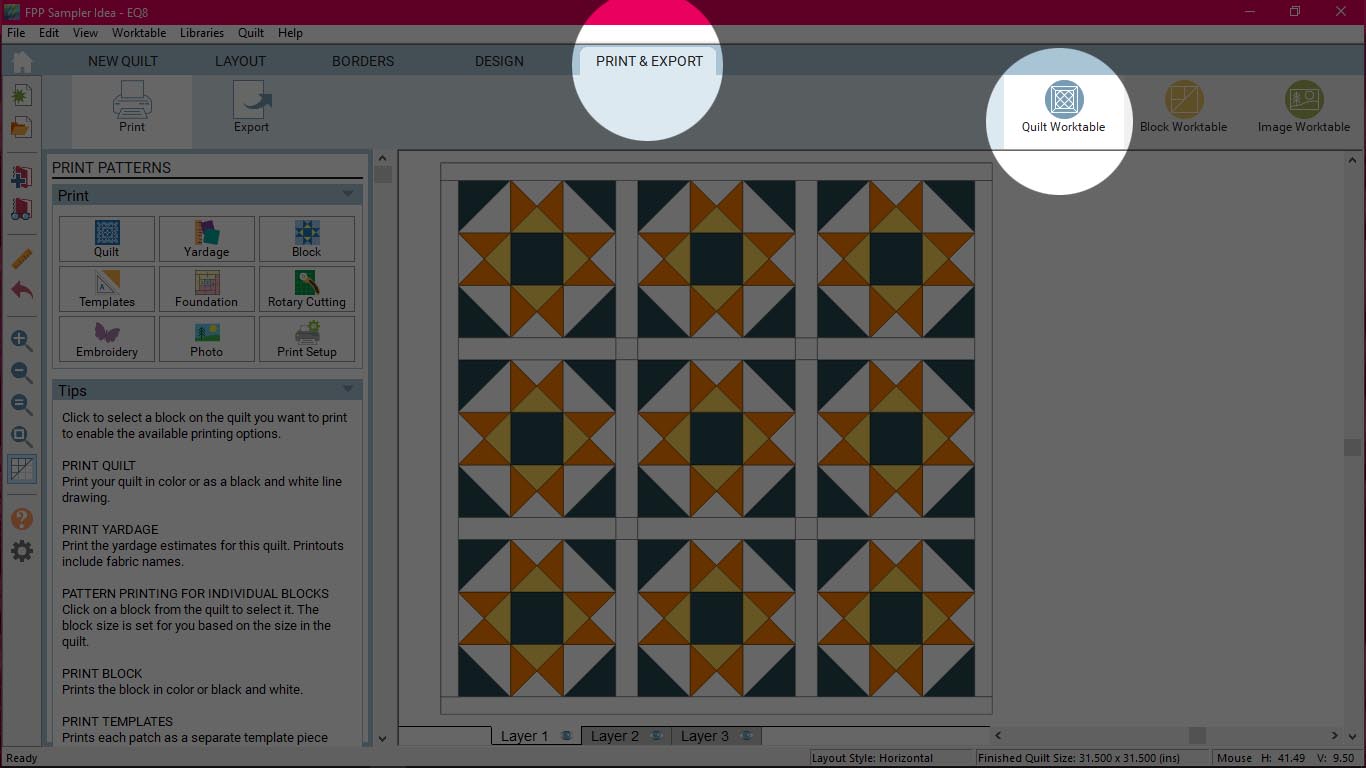Select the PRINT & EXPORT tab
The height and width of the screenshot is (768, 1366).
click(x=649, y=61)
